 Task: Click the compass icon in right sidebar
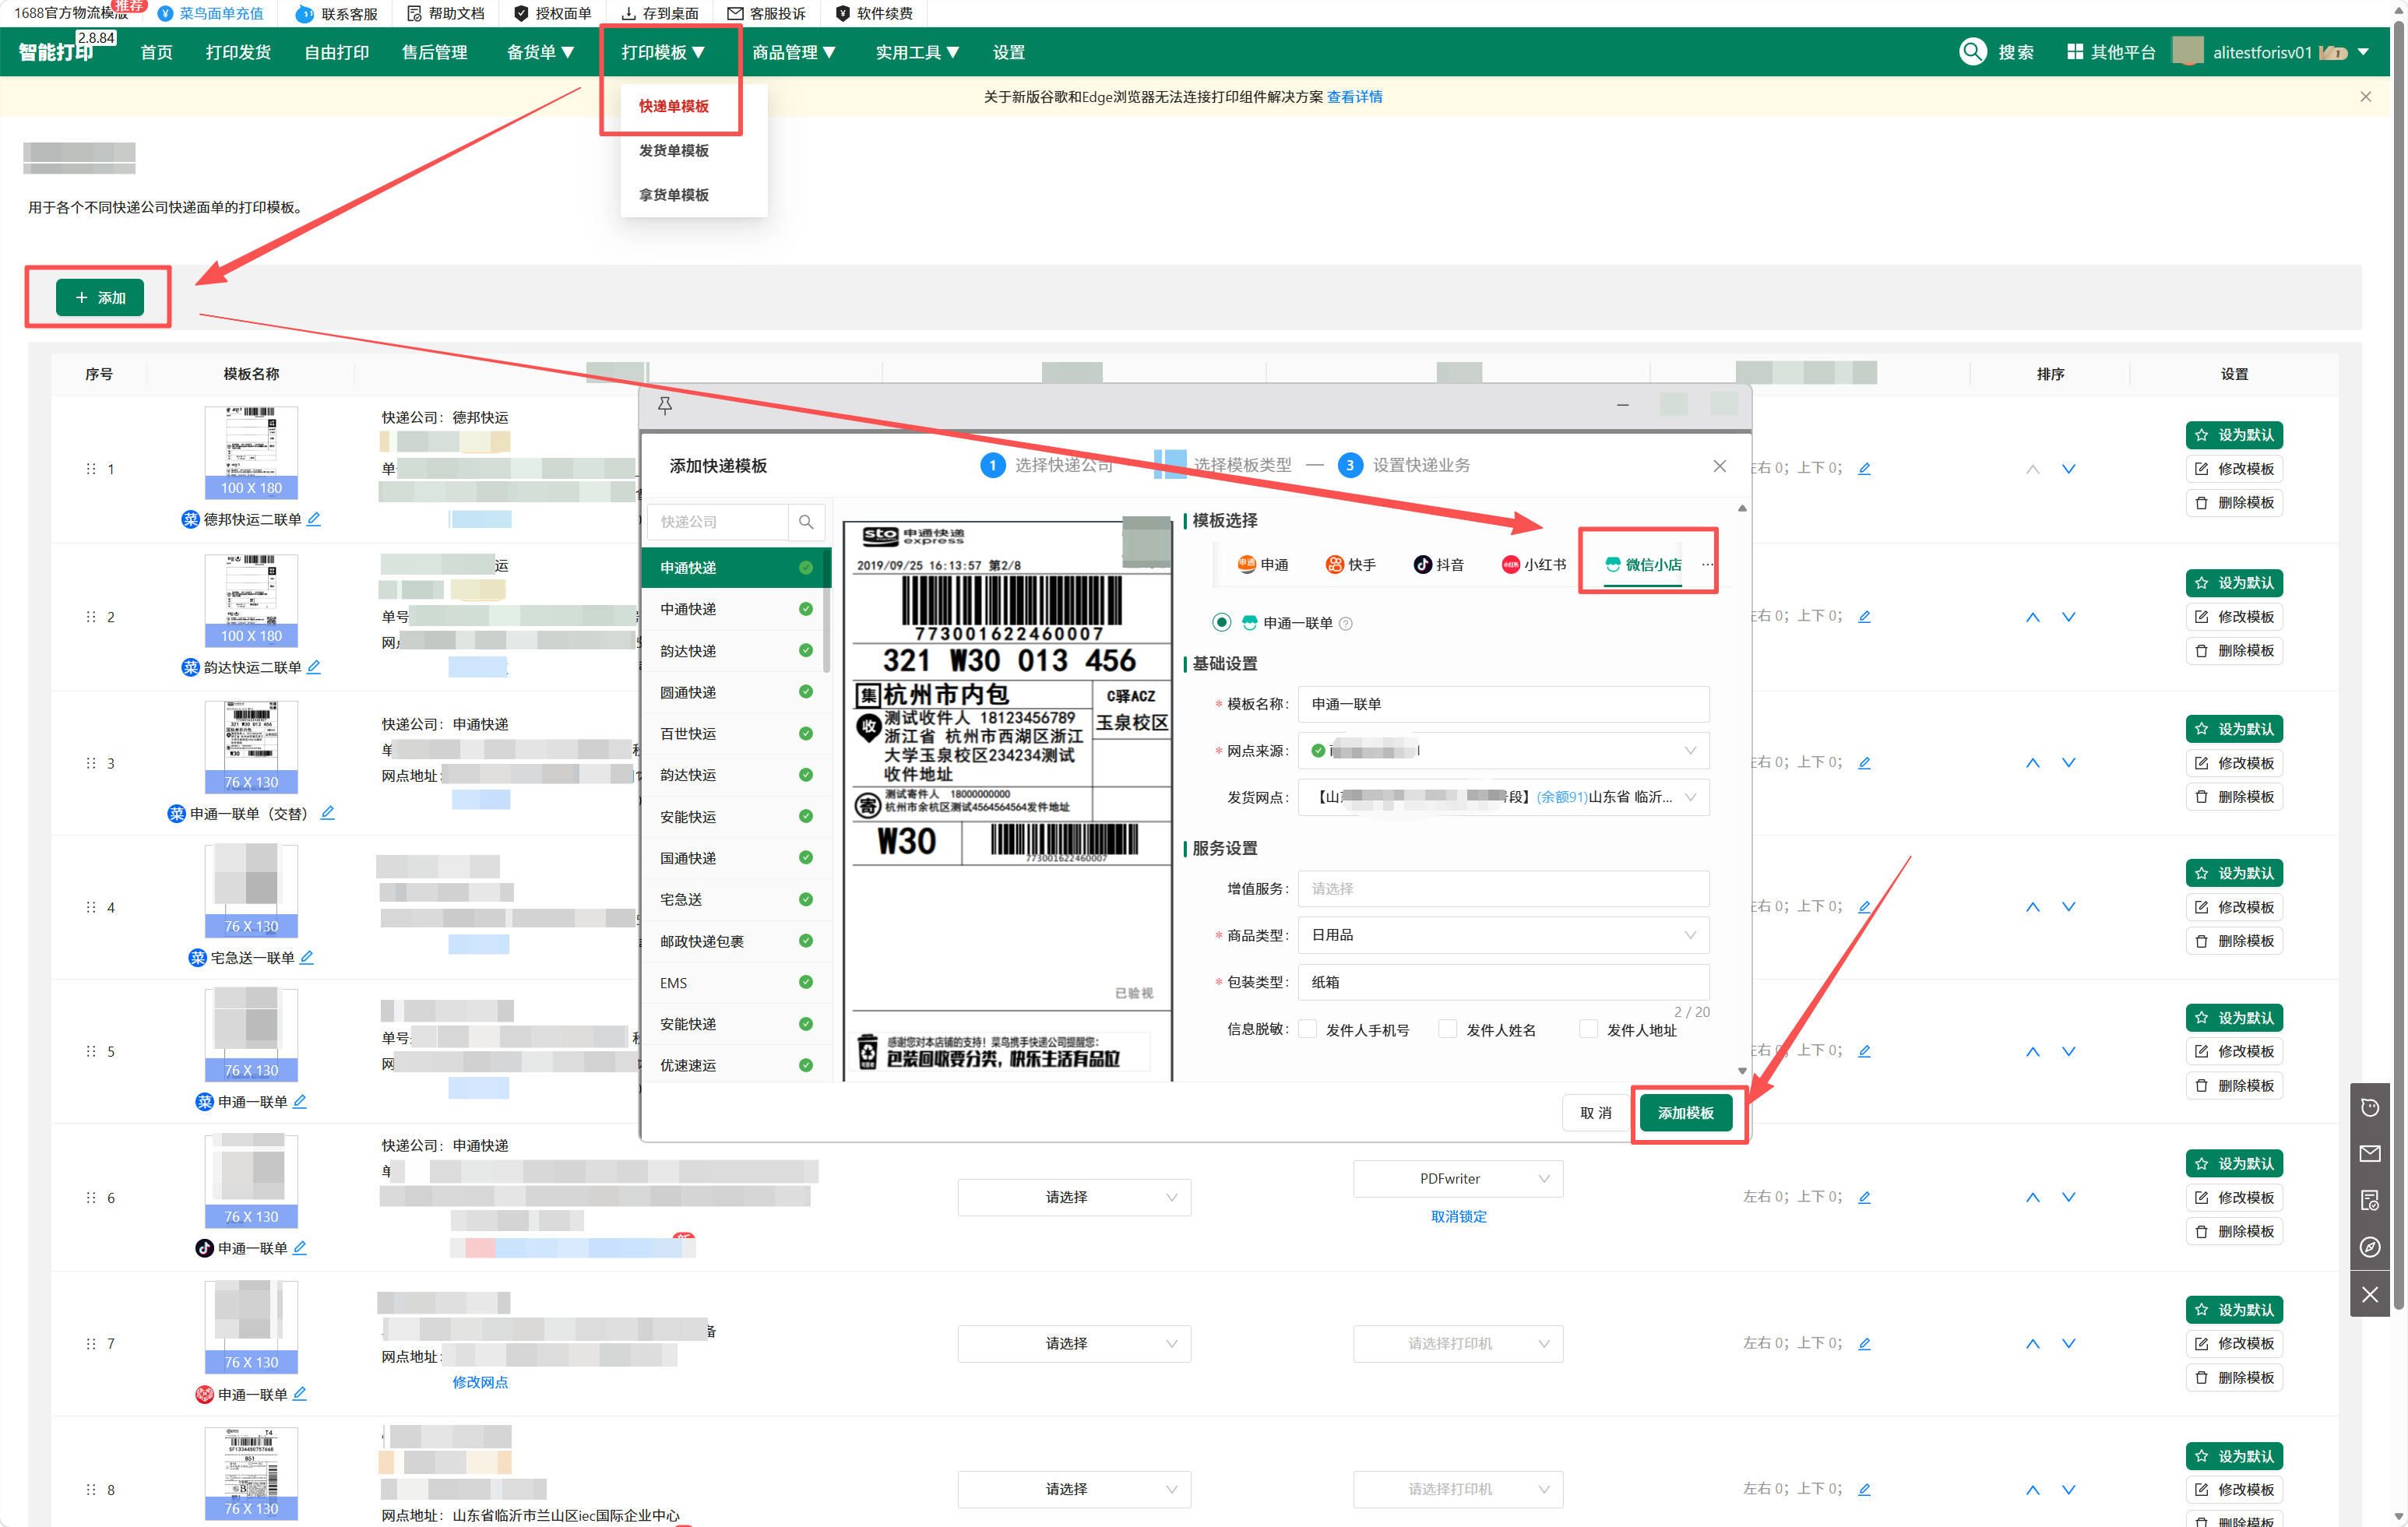[x=2369, y=1246]
